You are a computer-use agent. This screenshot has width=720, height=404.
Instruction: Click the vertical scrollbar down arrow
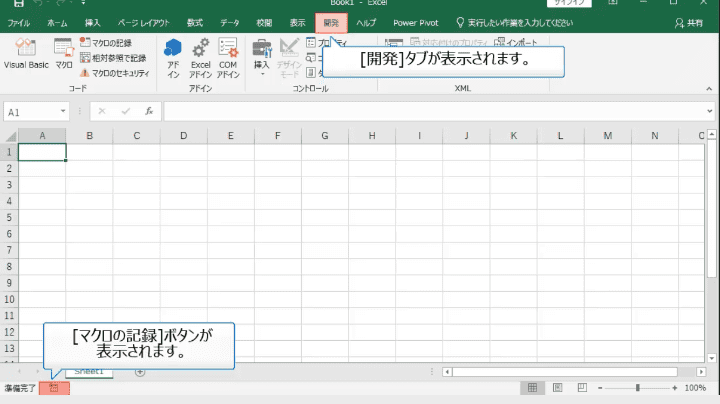click(712, 358)
